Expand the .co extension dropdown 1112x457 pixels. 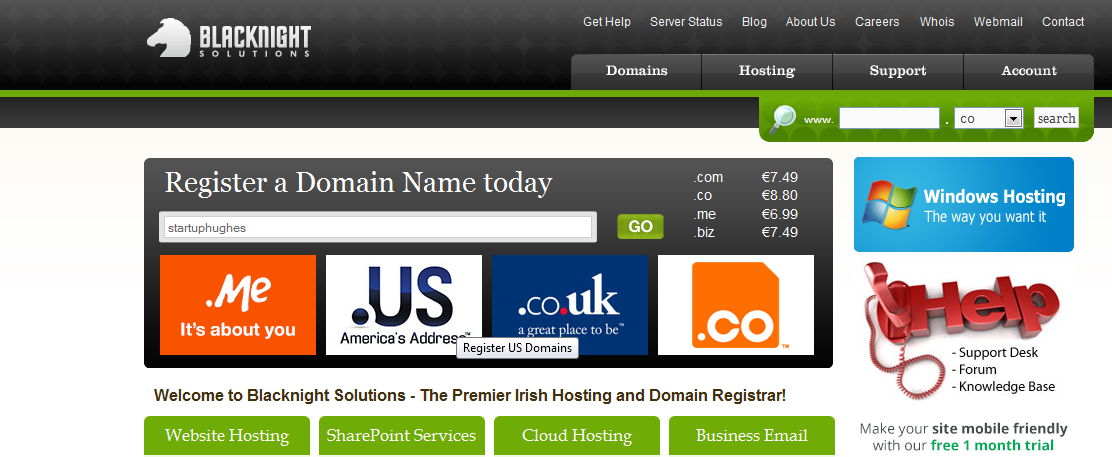click(989, 119)
